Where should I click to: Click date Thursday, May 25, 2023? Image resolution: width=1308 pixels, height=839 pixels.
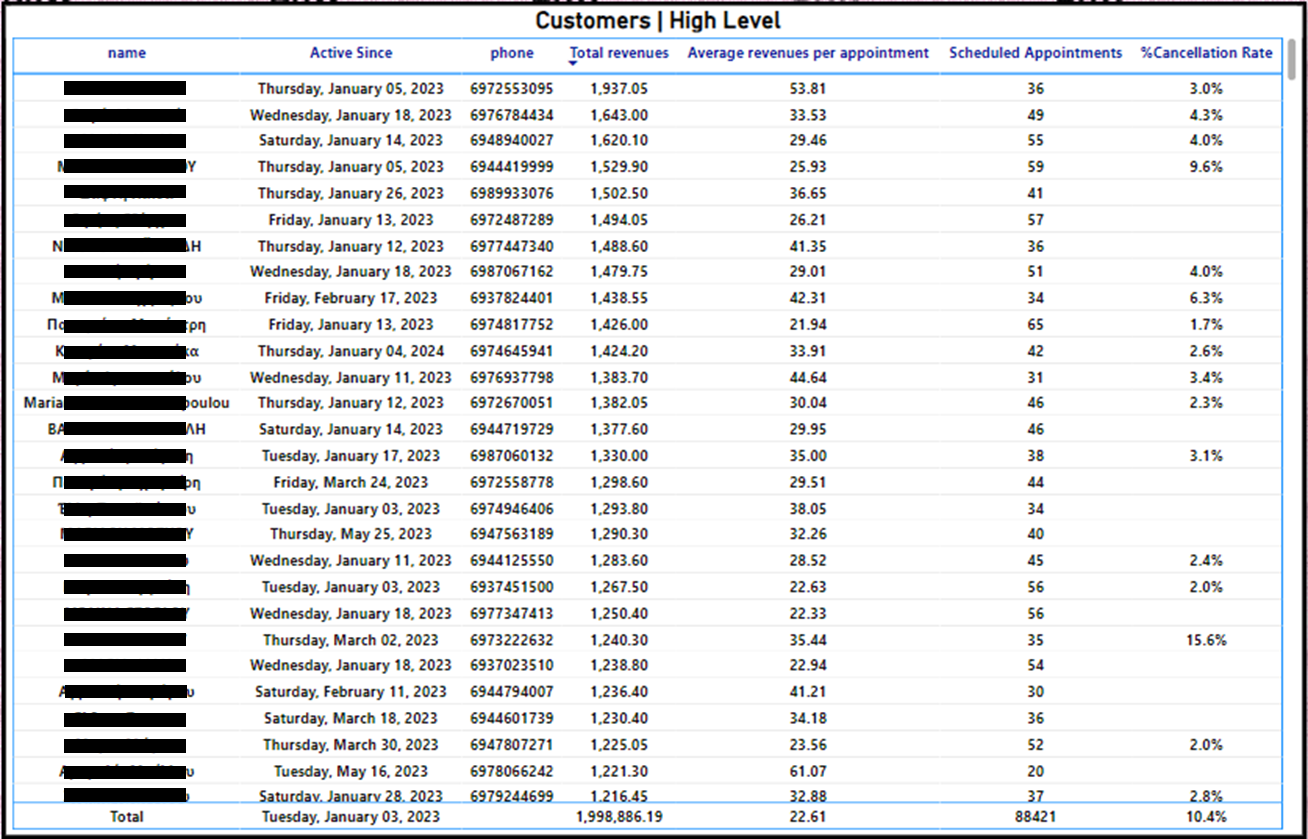(351, 534)
